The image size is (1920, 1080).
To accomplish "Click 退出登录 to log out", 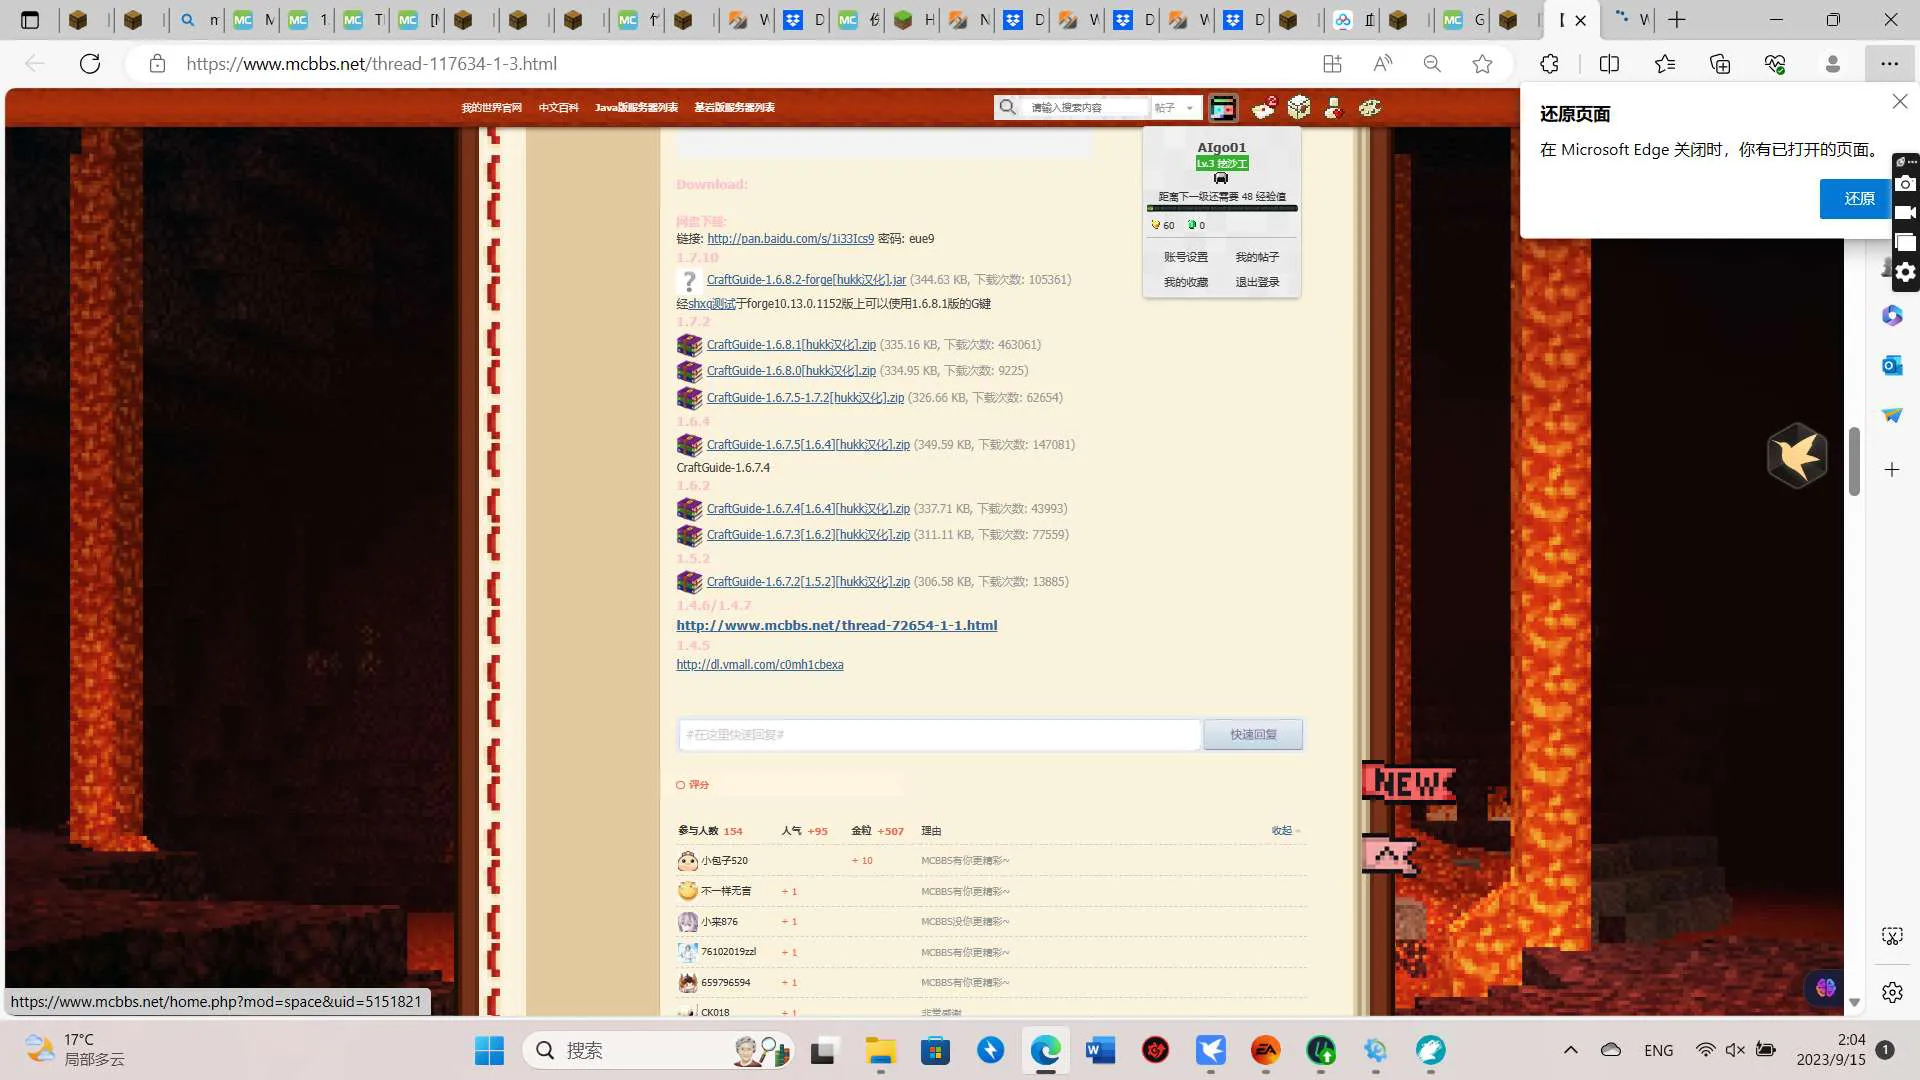I will (x=1257, y=282).
